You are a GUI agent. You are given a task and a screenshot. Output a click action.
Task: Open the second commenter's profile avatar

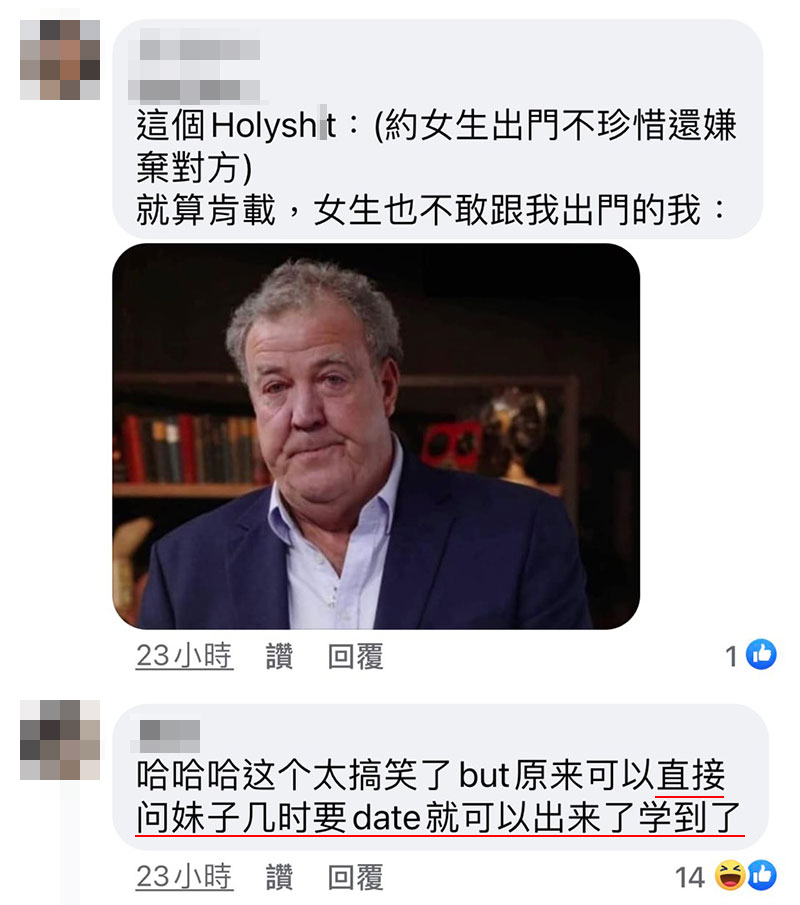(60, 740)
